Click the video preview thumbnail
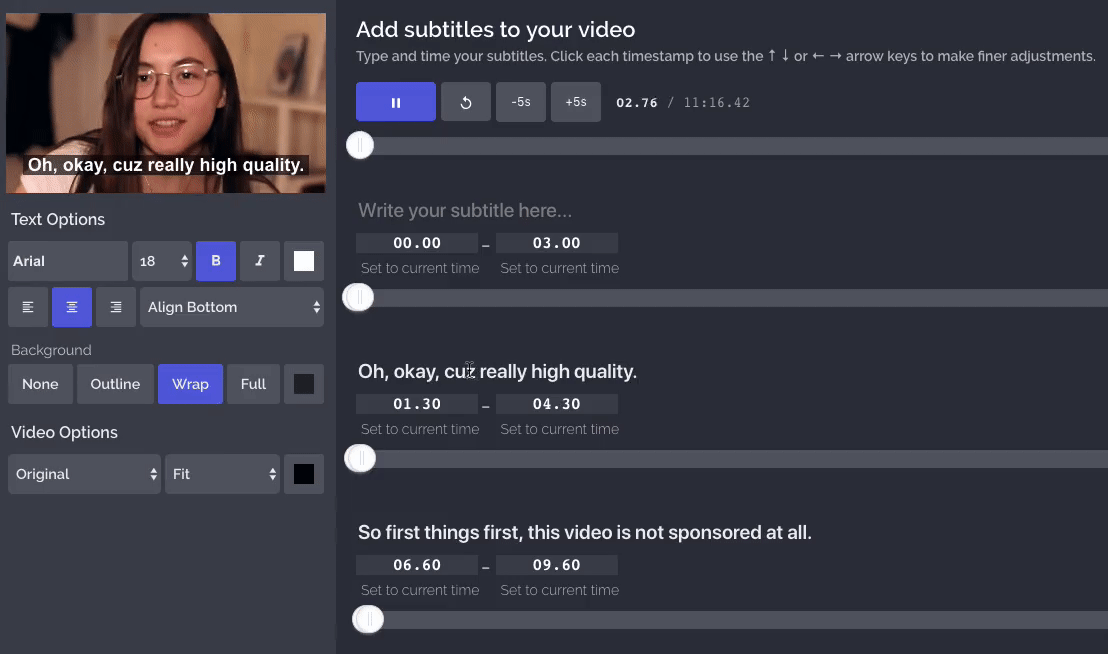 coord(166,103)
